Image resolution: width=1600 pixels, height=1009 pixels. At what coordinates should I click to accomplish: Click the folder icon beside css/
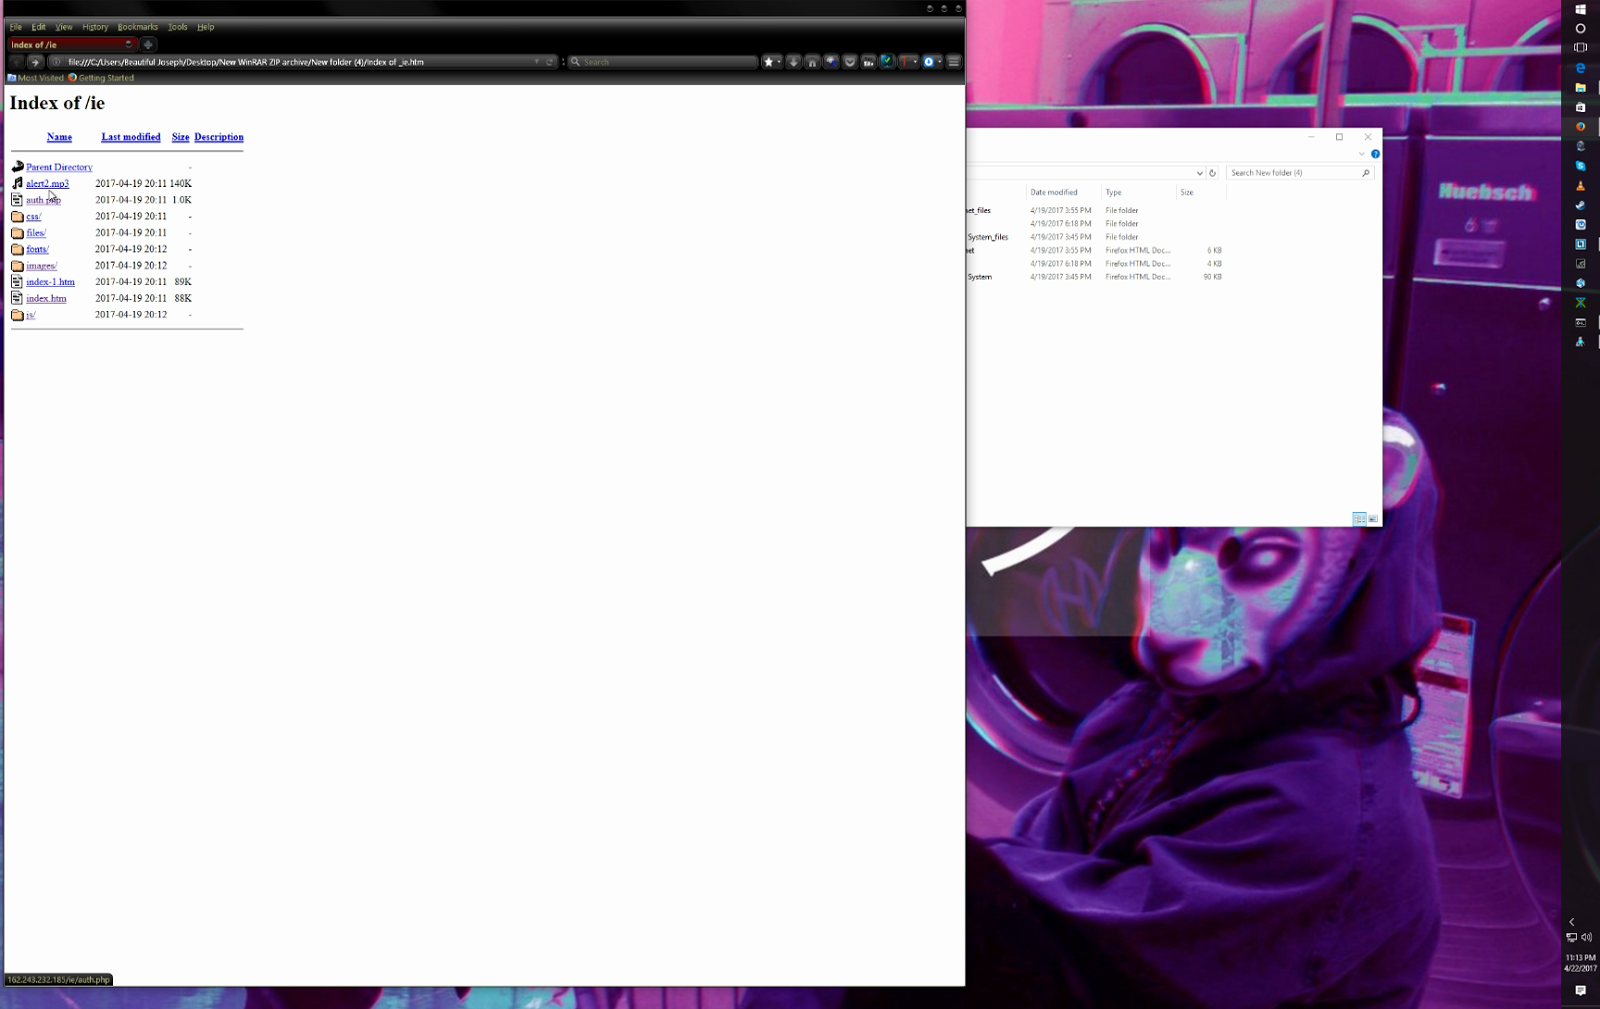[x=17, y=216]
